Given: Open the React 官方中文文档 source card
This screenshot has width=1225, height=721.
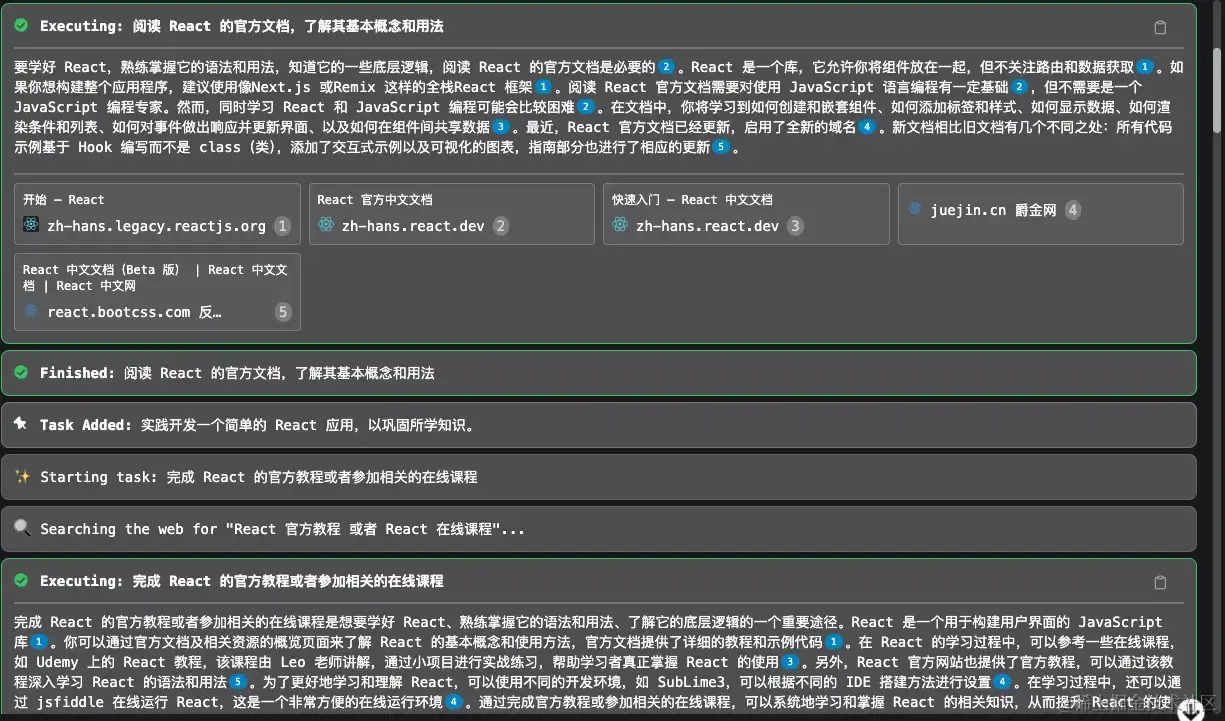Looking at the screenshot, I should (x=452, y=214).
